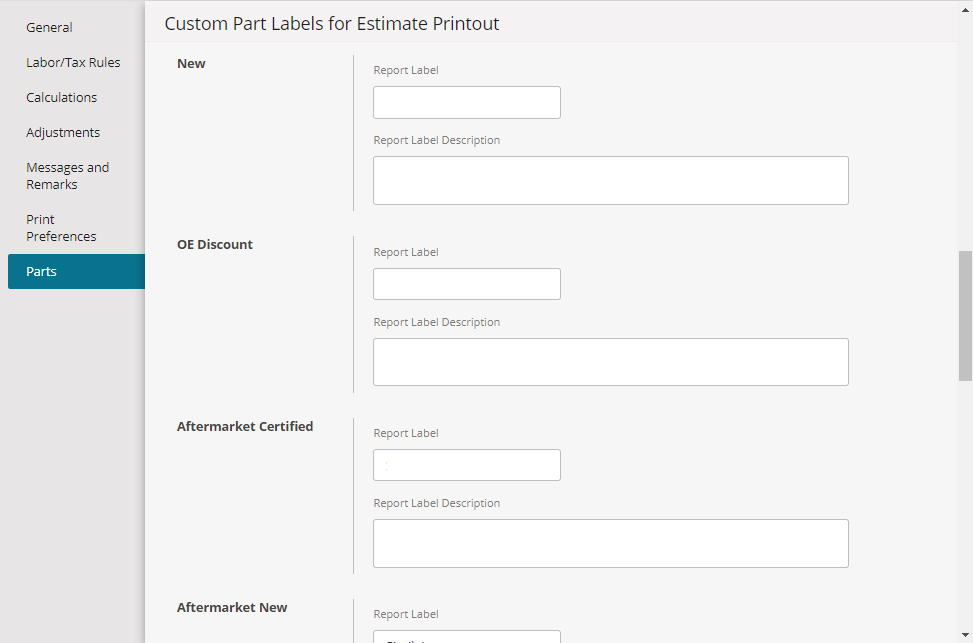Click the 'Custom Part Labels for Estimate Printout' heading

tap(332, 24)
